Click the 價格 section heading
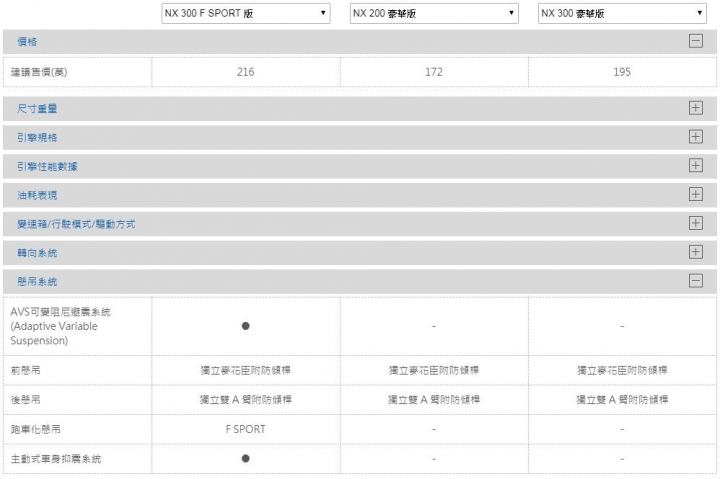This screenshot has width=720, height=479. coord(27,42)
